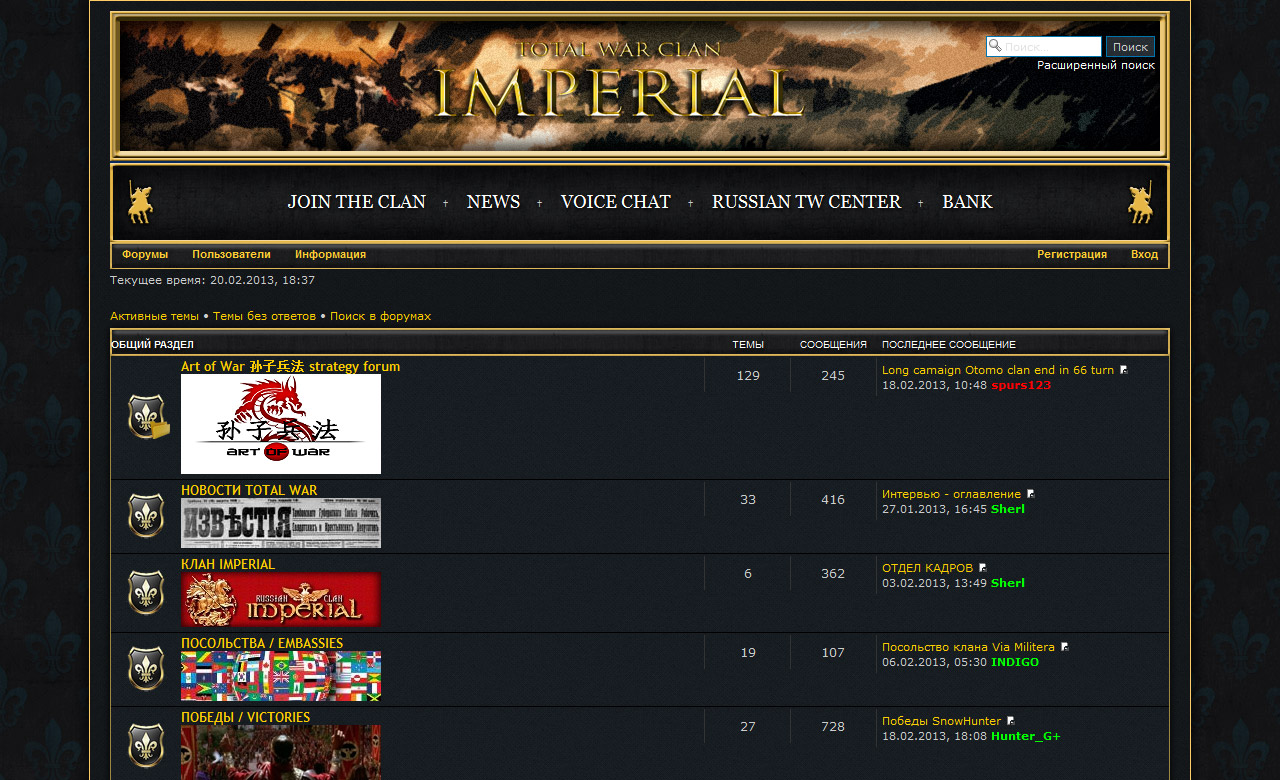Open the RUSSIAN TW CENTER menu item

806,202
